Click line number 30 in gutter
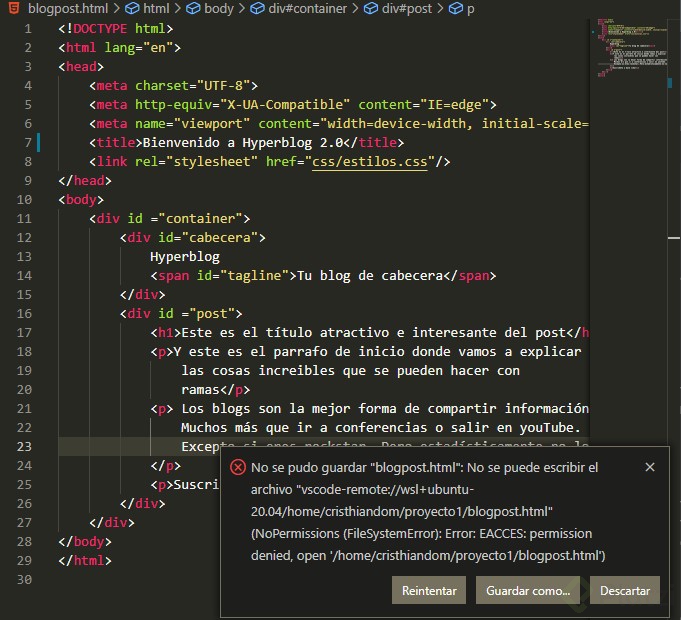The width and height of the screenshot is (681, 620). tap(24, 579)
